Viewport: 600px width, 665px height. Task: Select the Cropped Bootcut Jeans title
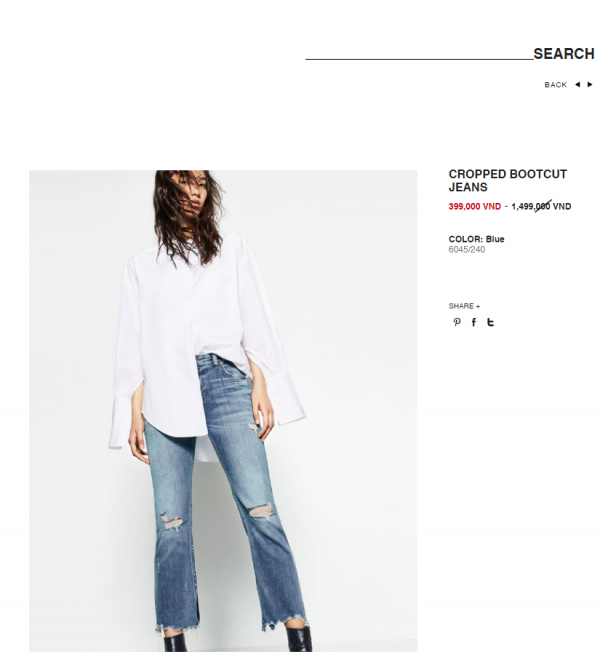click(x=508, y=181)
